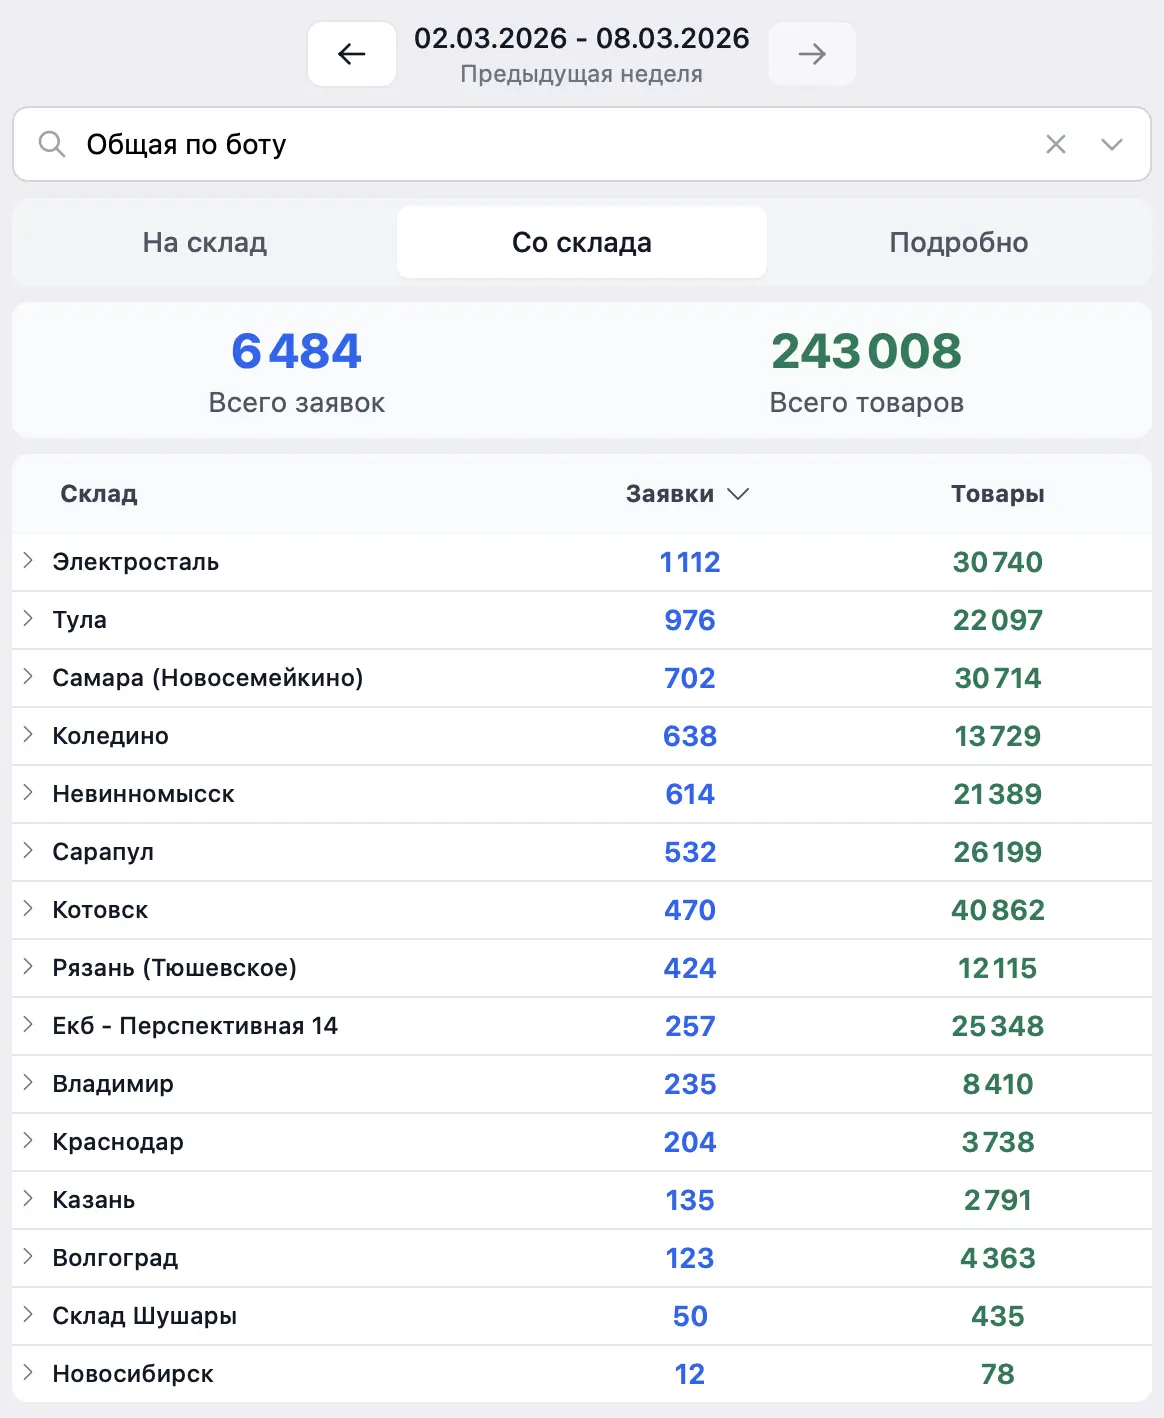Expand Коледино warehouse details
1164x1418 pixels.
pyautogui.click(x=28, y=735)
